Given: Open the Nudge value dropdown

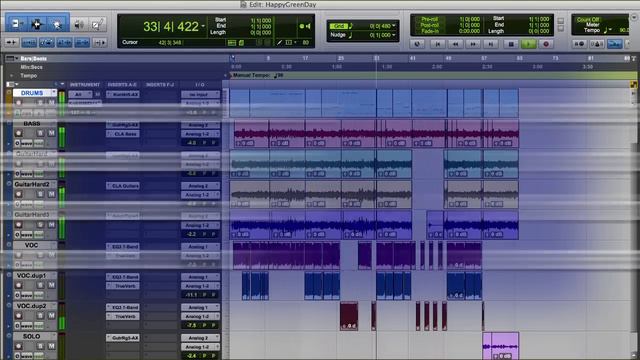Looking at the screenshot, I should pos(393,35).
